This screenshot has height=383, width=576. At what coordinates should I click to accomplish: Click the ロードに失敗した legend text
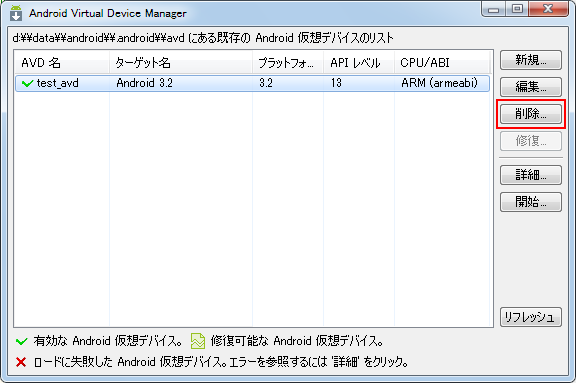tap(221, 362)
